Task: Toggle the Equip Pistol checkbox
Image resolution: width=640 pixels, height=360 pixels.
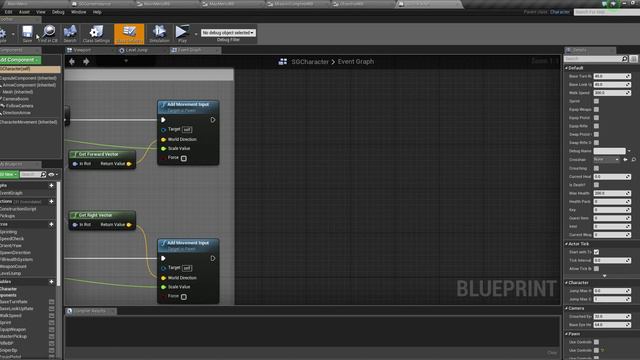Action: click(596, 118)
